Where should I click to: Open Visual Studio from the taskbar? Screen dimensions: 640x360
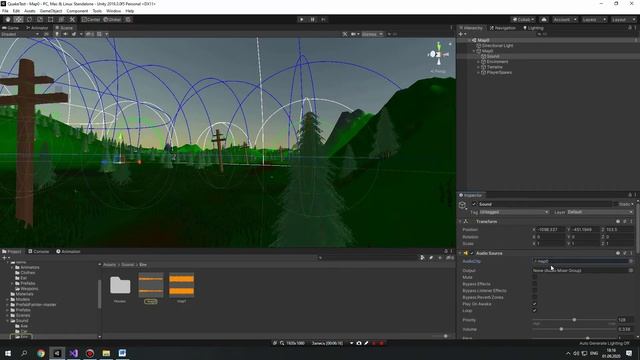[73, 353]
